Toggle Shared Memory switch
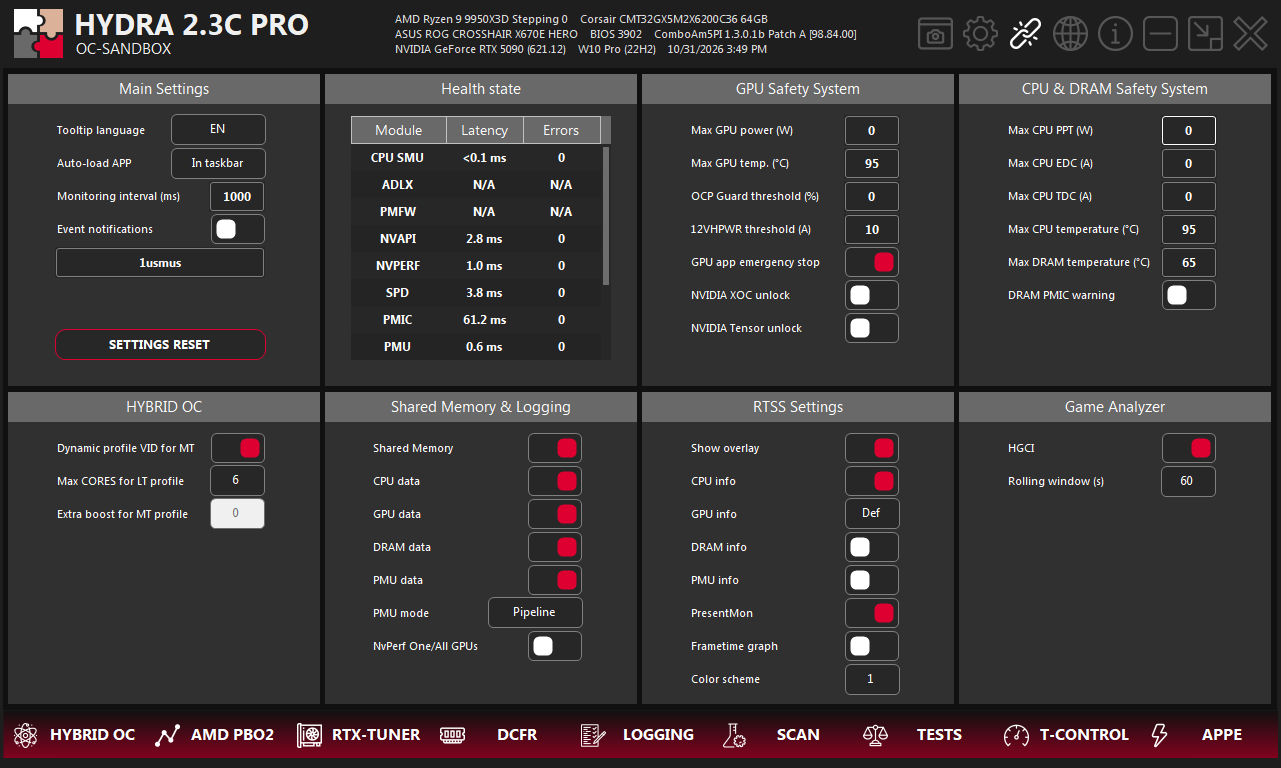Viewport: 1281px width, 768px height. coord(555,448)
